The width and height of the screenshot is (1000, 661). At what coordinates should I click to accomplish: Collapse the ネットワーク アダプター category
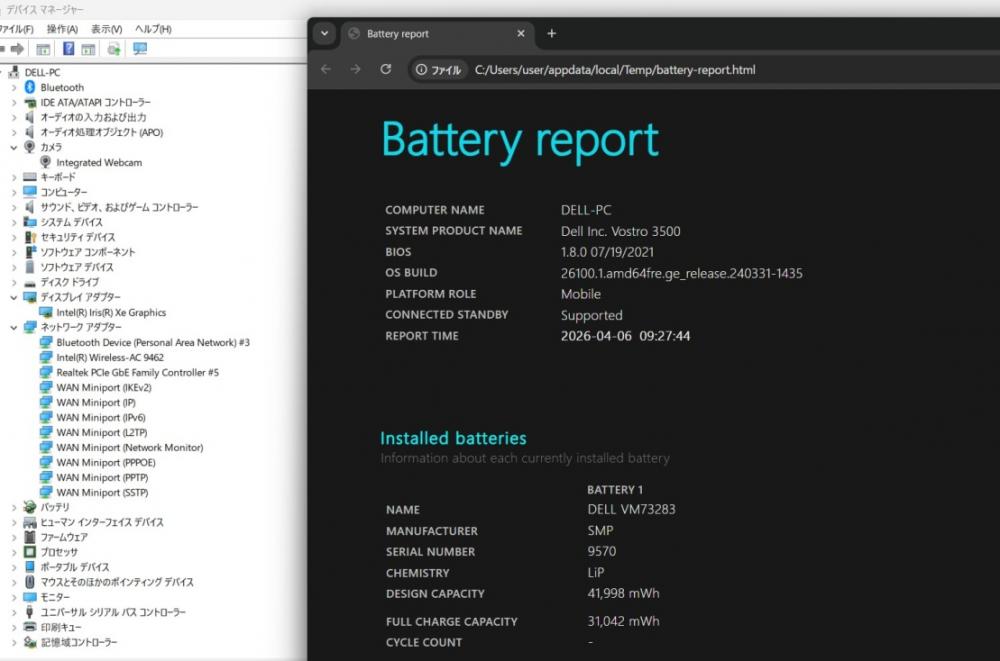pos(14,328)
